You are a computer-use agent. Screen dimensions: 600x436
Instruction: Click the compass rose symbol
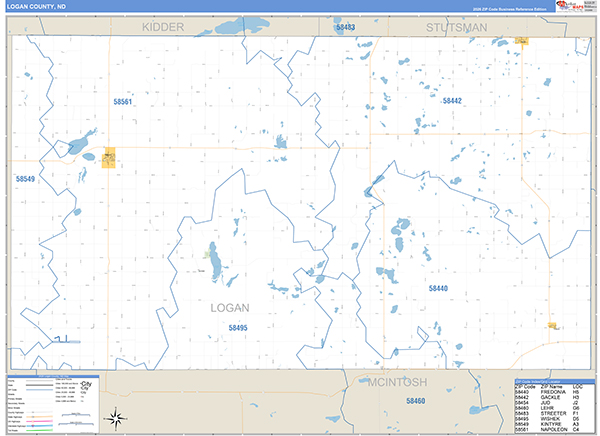coord(116,418)
